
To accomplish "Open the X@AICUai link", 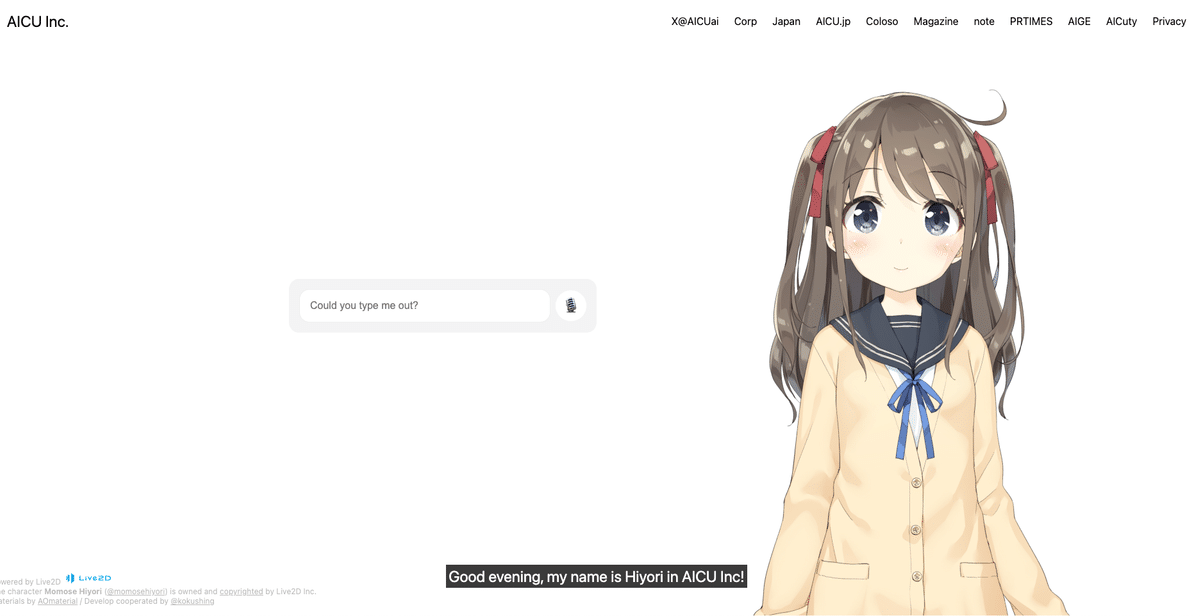I will (x=694, y=21).
